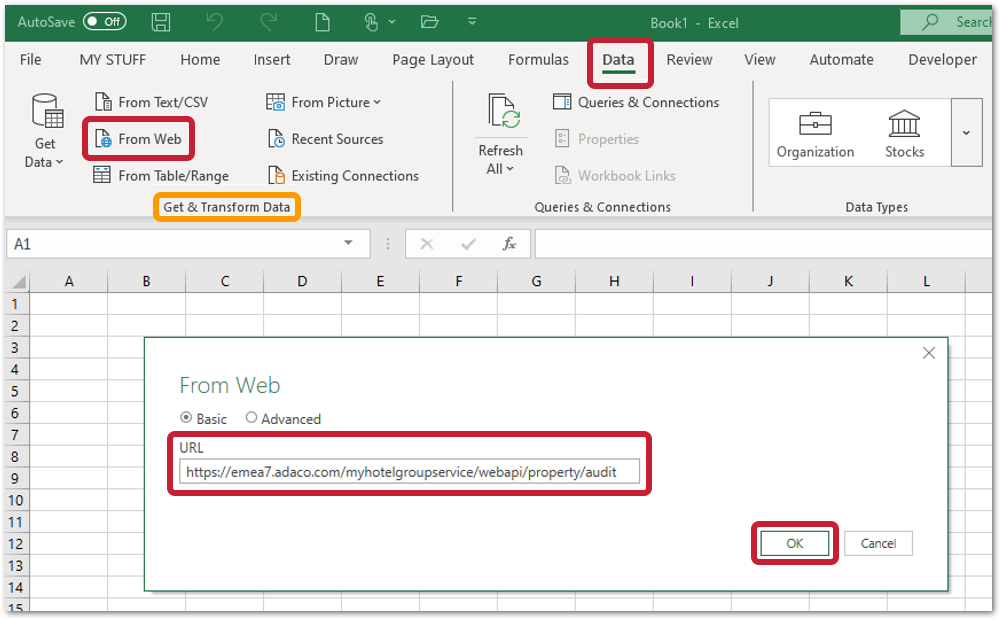Customize Quick Access Toolbar dropdown

[472, 22]
